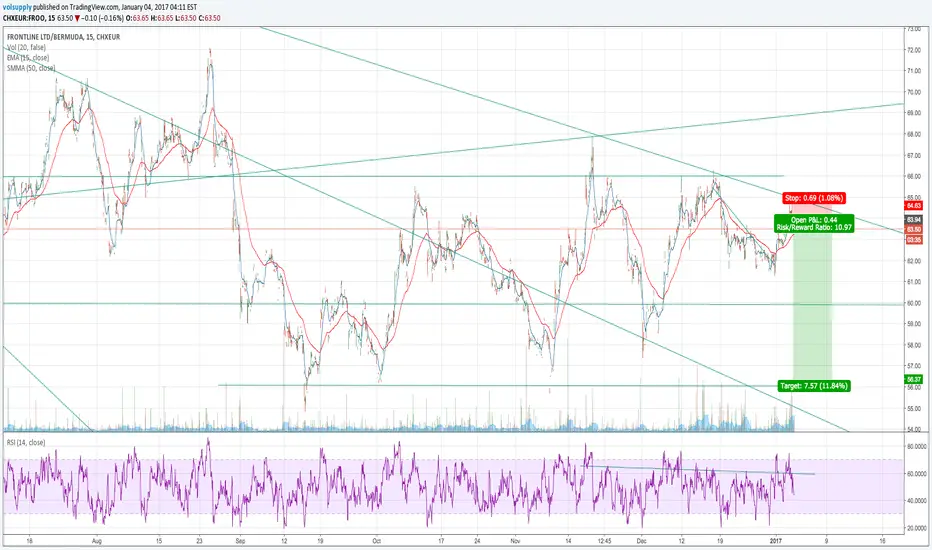Click the green Target: 7.57 (11.84%) label
The image size is (932, 550).
[x=814, y=386]
